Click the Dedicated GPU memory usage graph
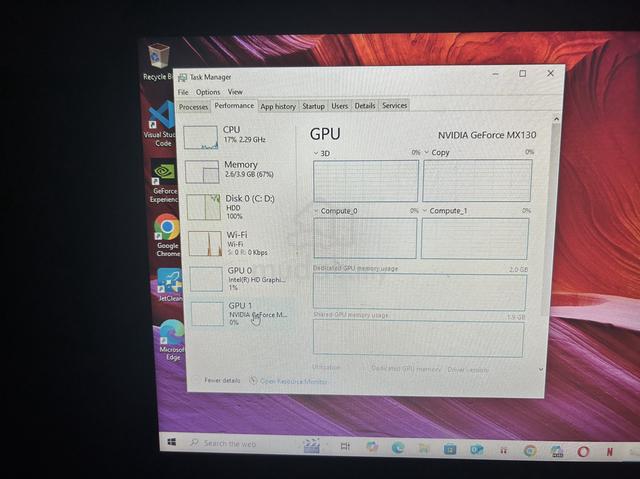The image size is (640, 479). coord(419,291)
